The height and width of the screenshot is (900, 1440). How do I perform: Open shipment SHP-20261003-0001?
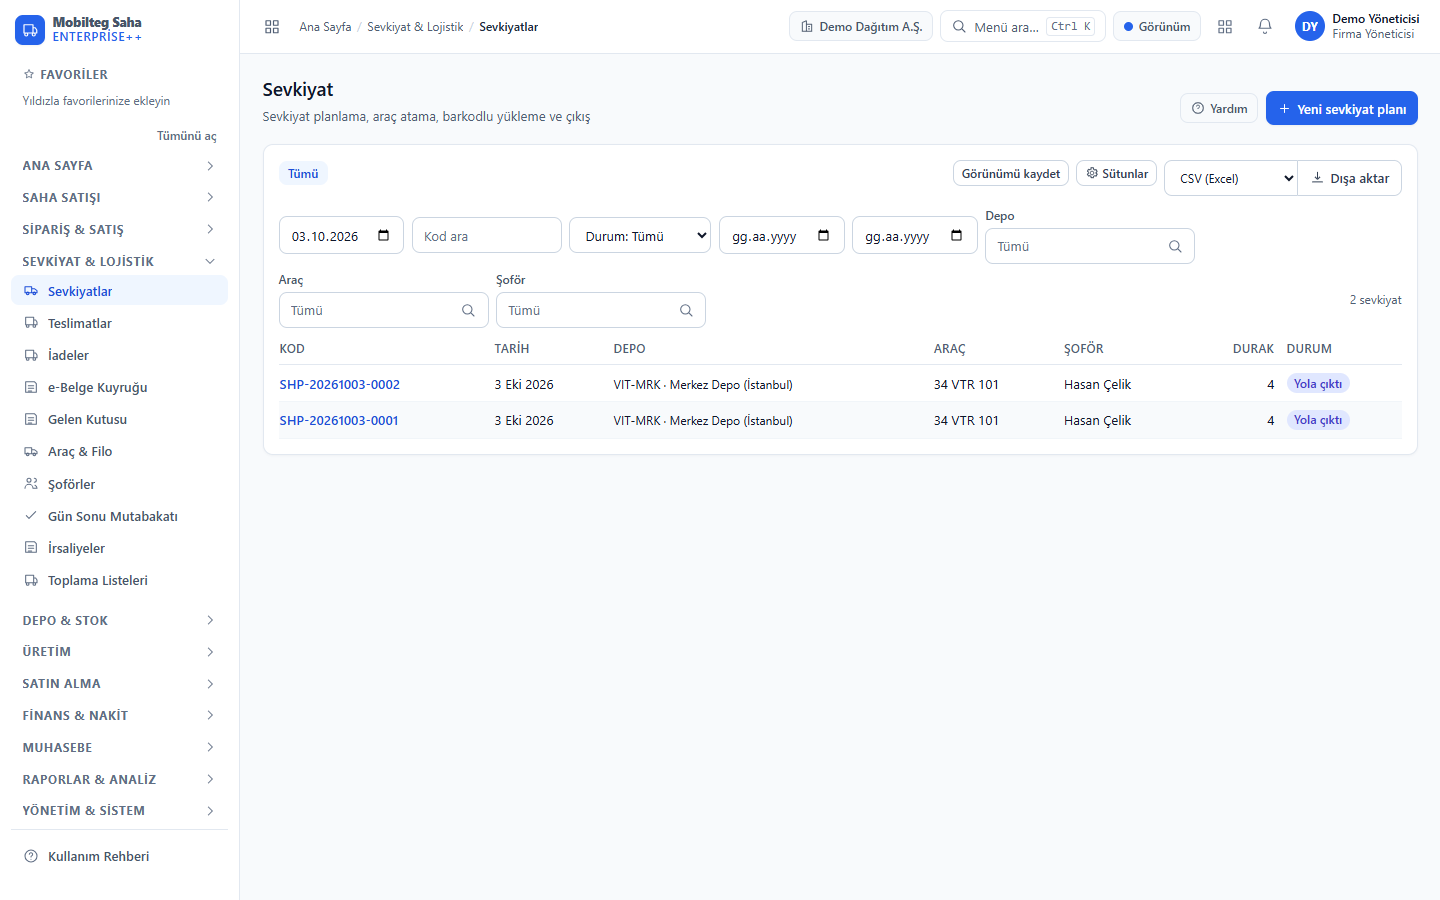tap(339, 420)
